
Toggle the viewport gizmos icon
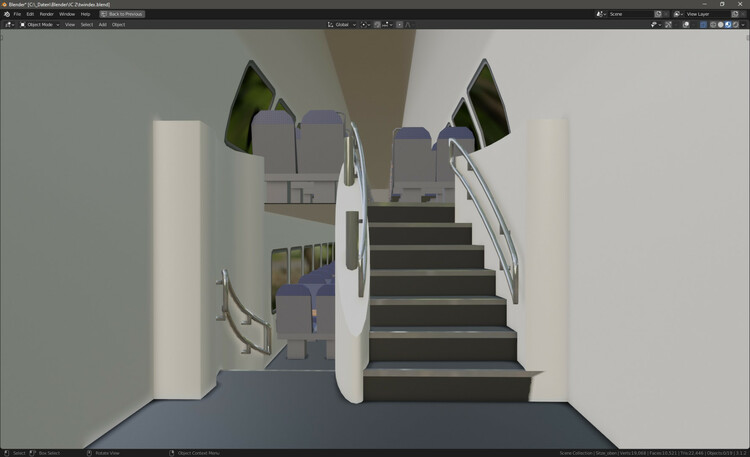coord(669,25)
